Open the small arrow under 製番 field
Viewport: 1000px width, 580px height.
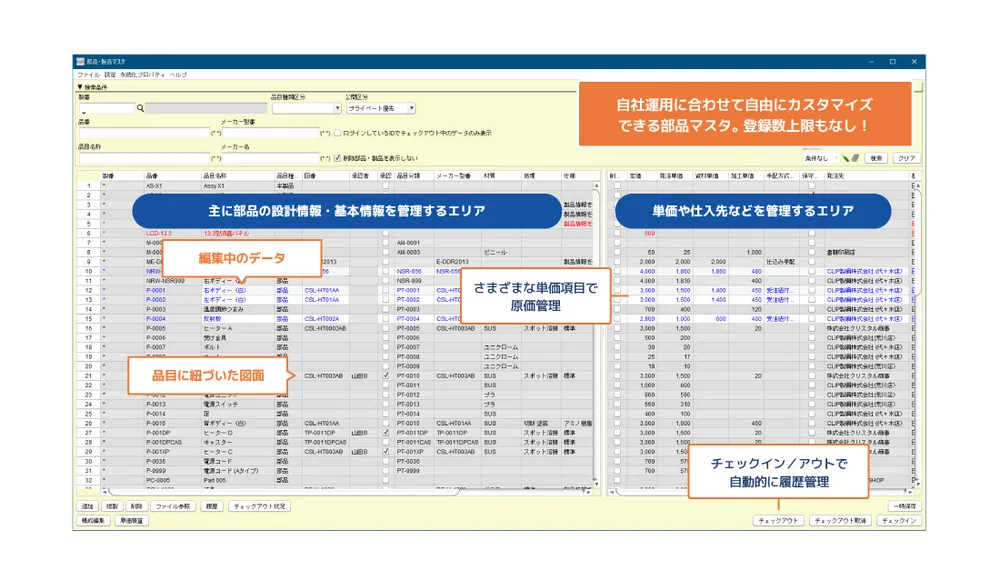click(x=84, y=114)
